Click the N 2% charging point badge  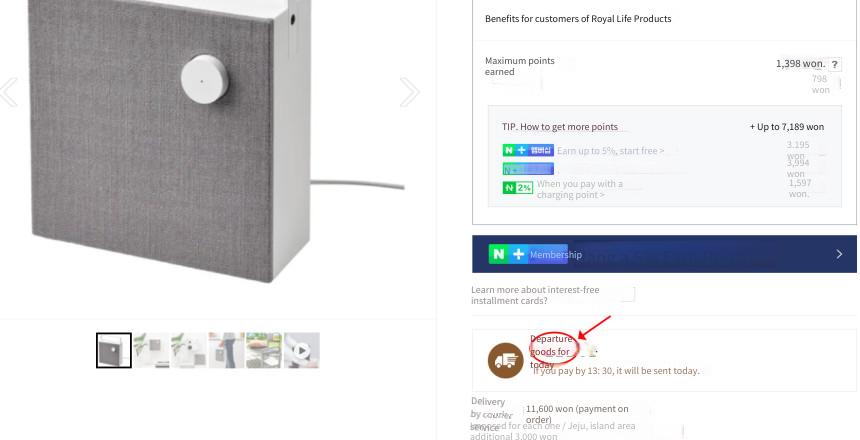(x=517, y=188)
